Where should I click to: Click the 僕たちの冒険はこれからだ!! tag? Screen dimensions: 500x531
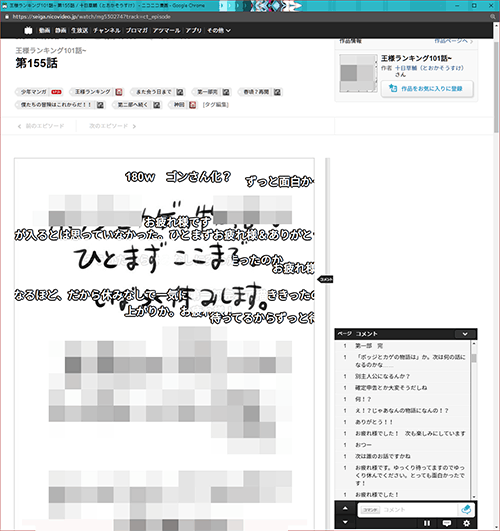[56, 105]
